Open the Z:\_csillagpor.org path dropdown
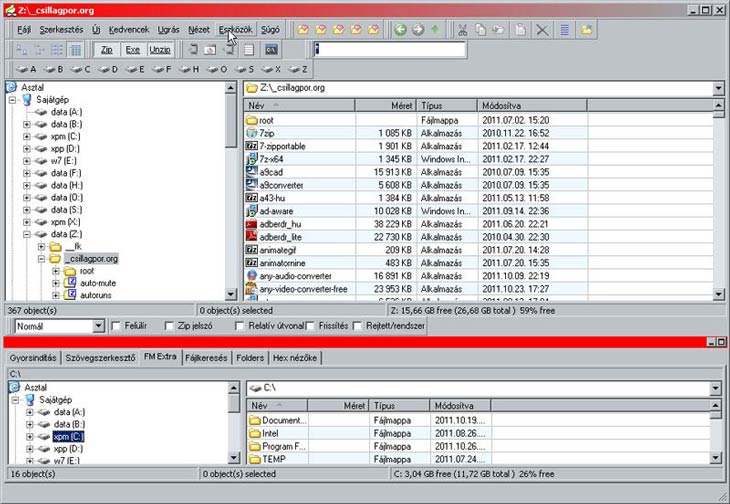This screenshot has height=504, width=730. tap(718, 88)
